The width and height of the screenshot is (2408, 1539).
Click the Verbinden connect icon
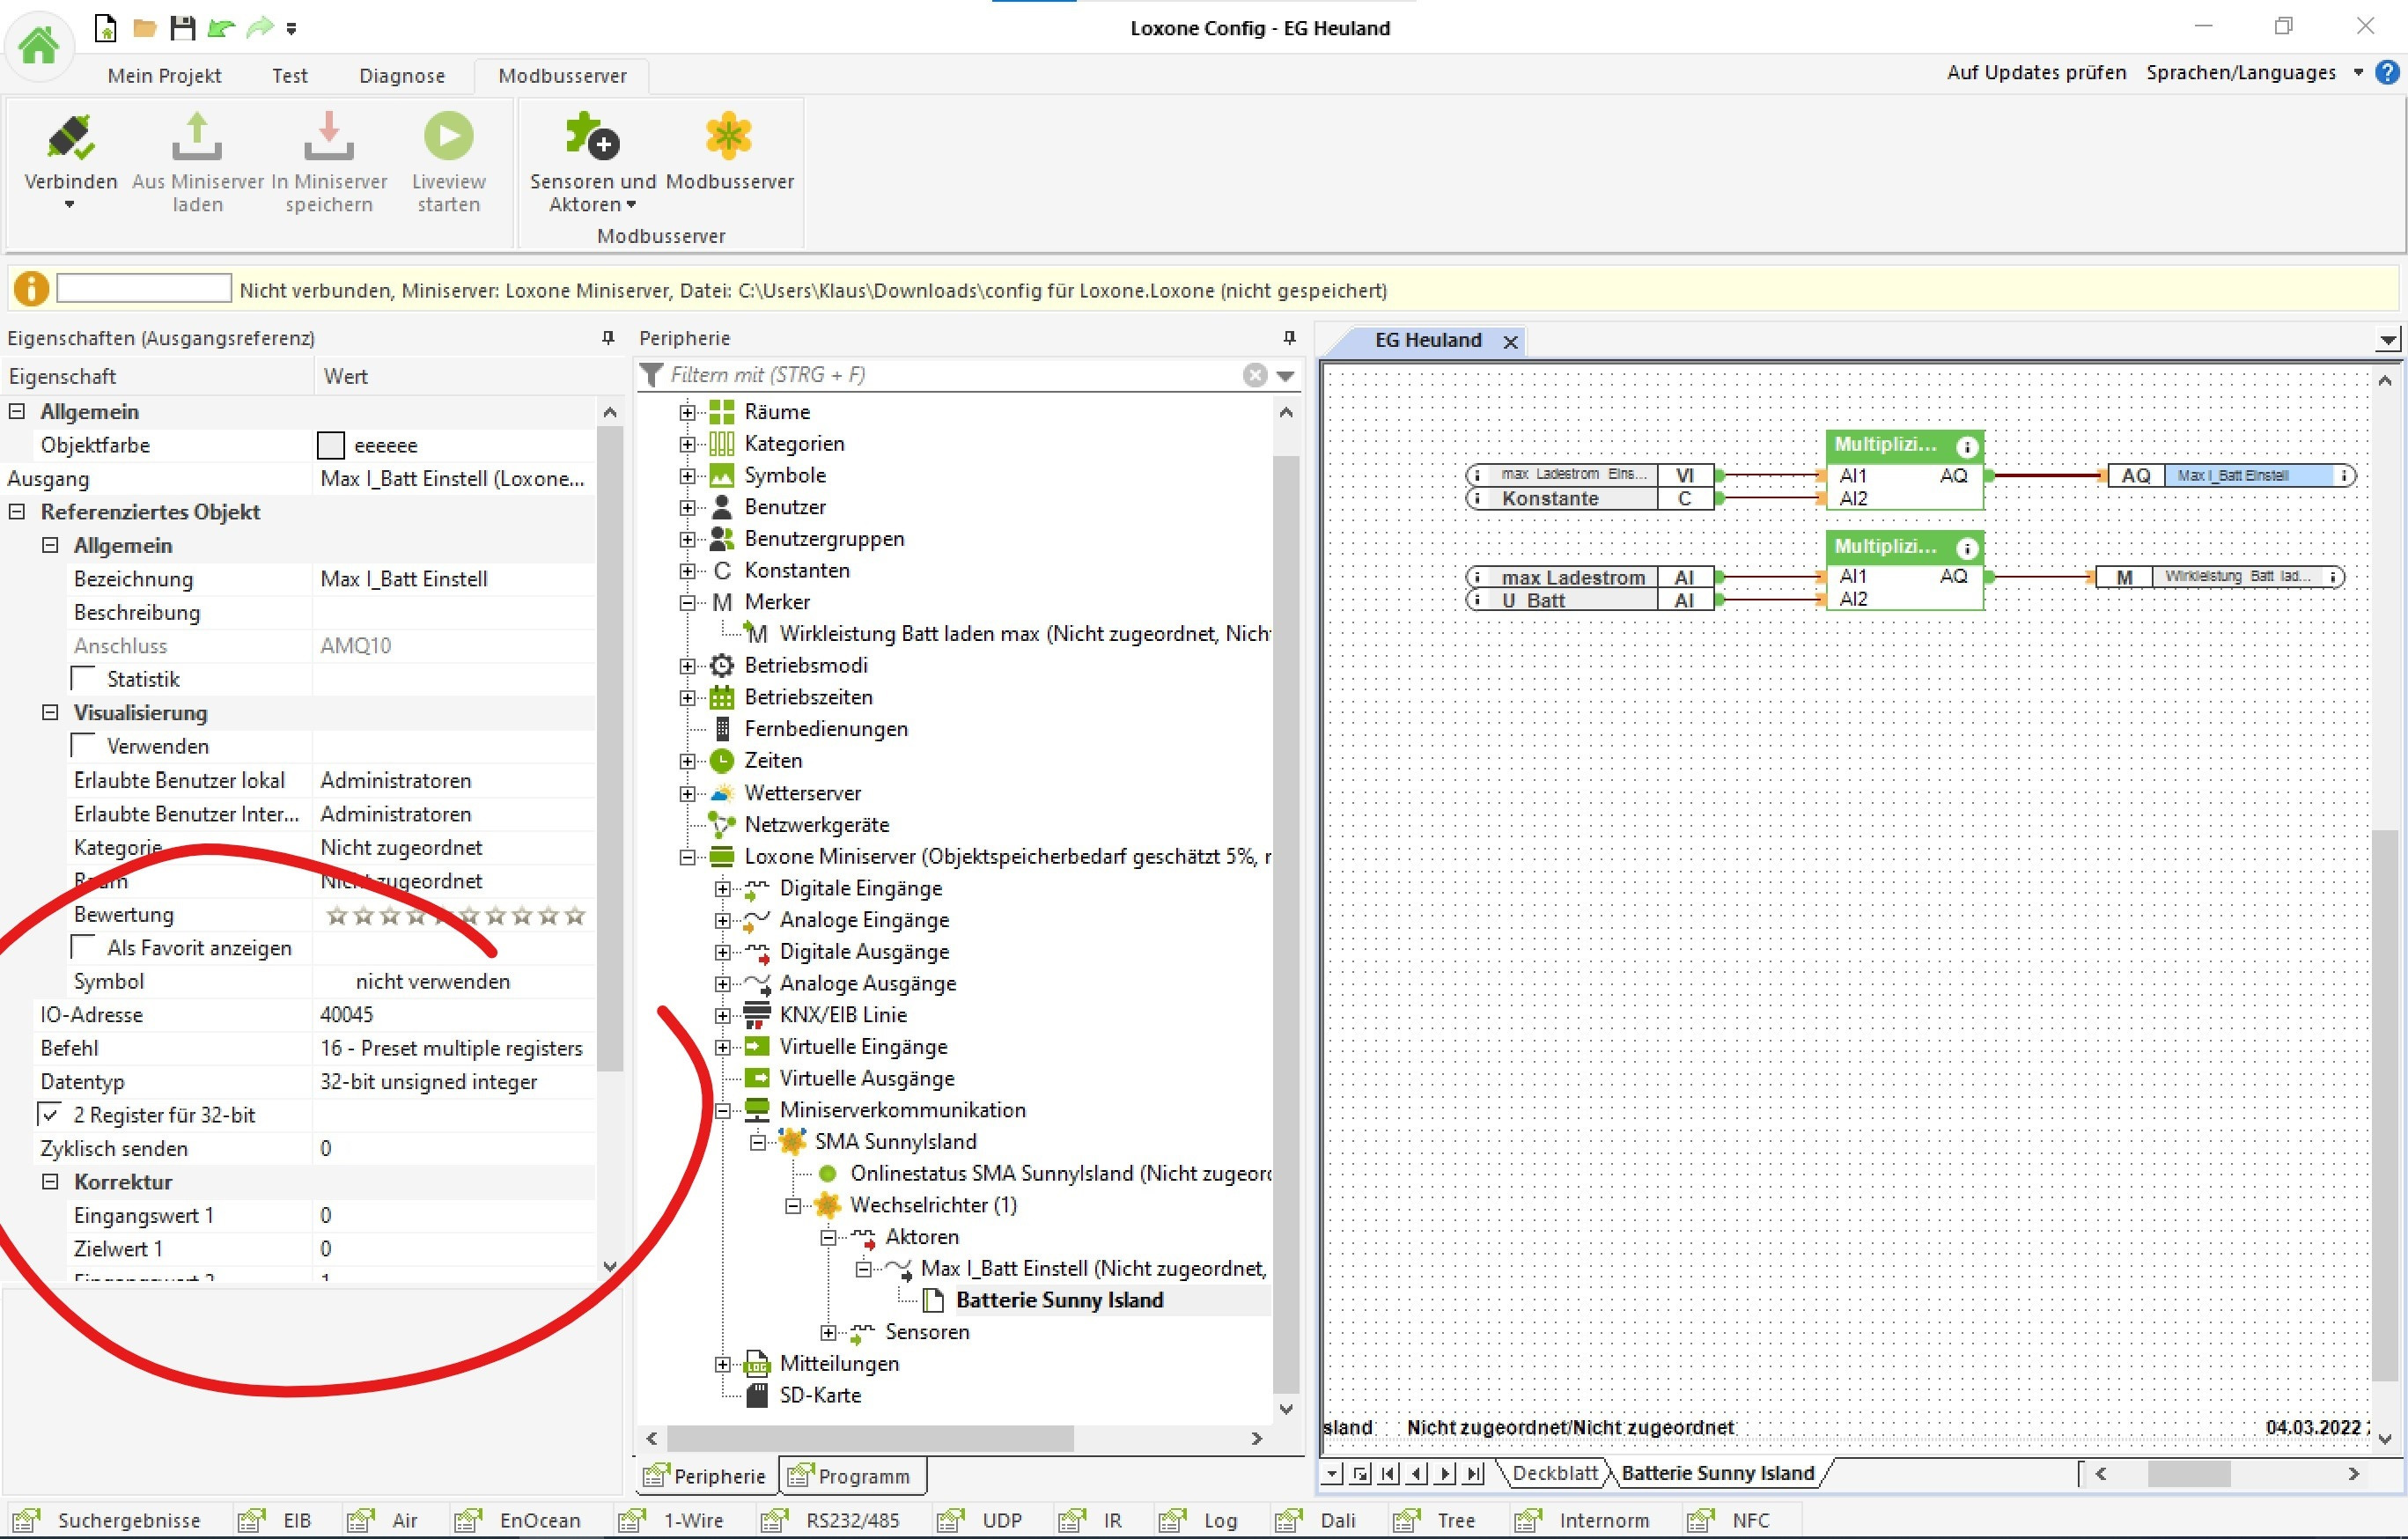(x=70, y=138)
